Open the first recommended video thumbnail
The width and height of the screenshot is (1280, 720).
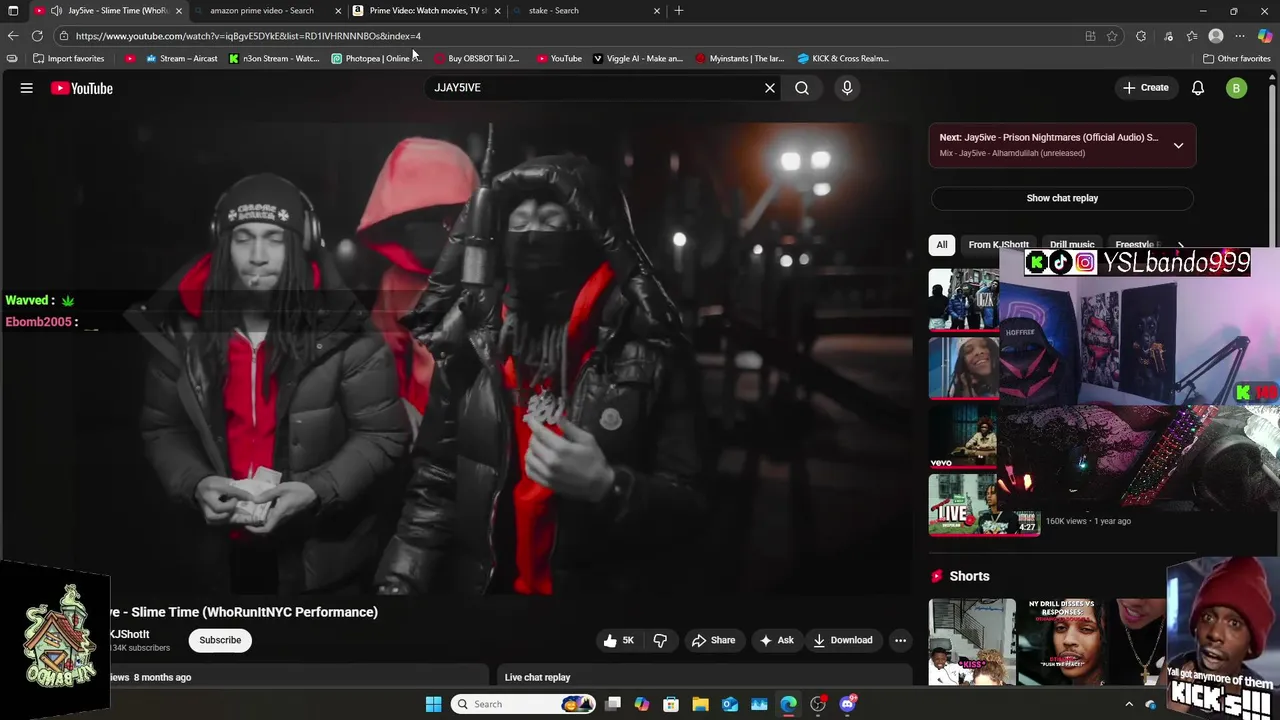tap(963, 299)
